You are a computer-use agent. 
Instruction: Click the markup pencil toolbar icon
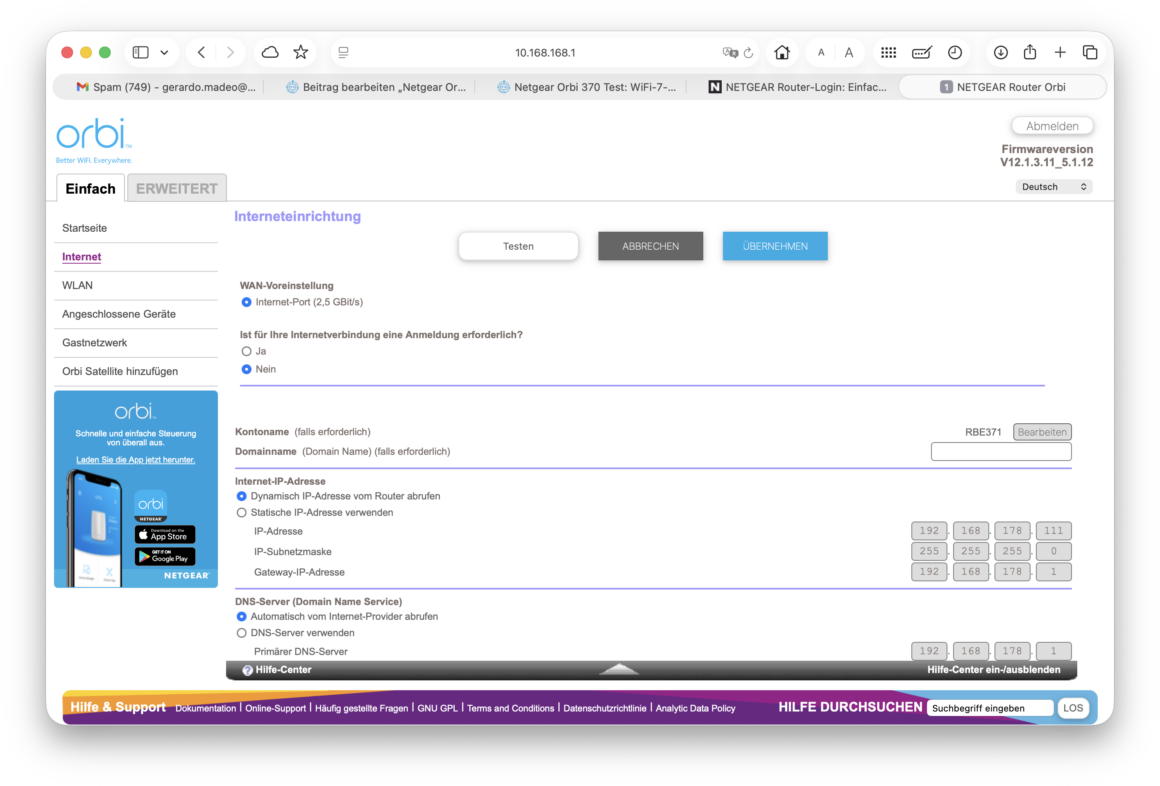tap(922, 53)
